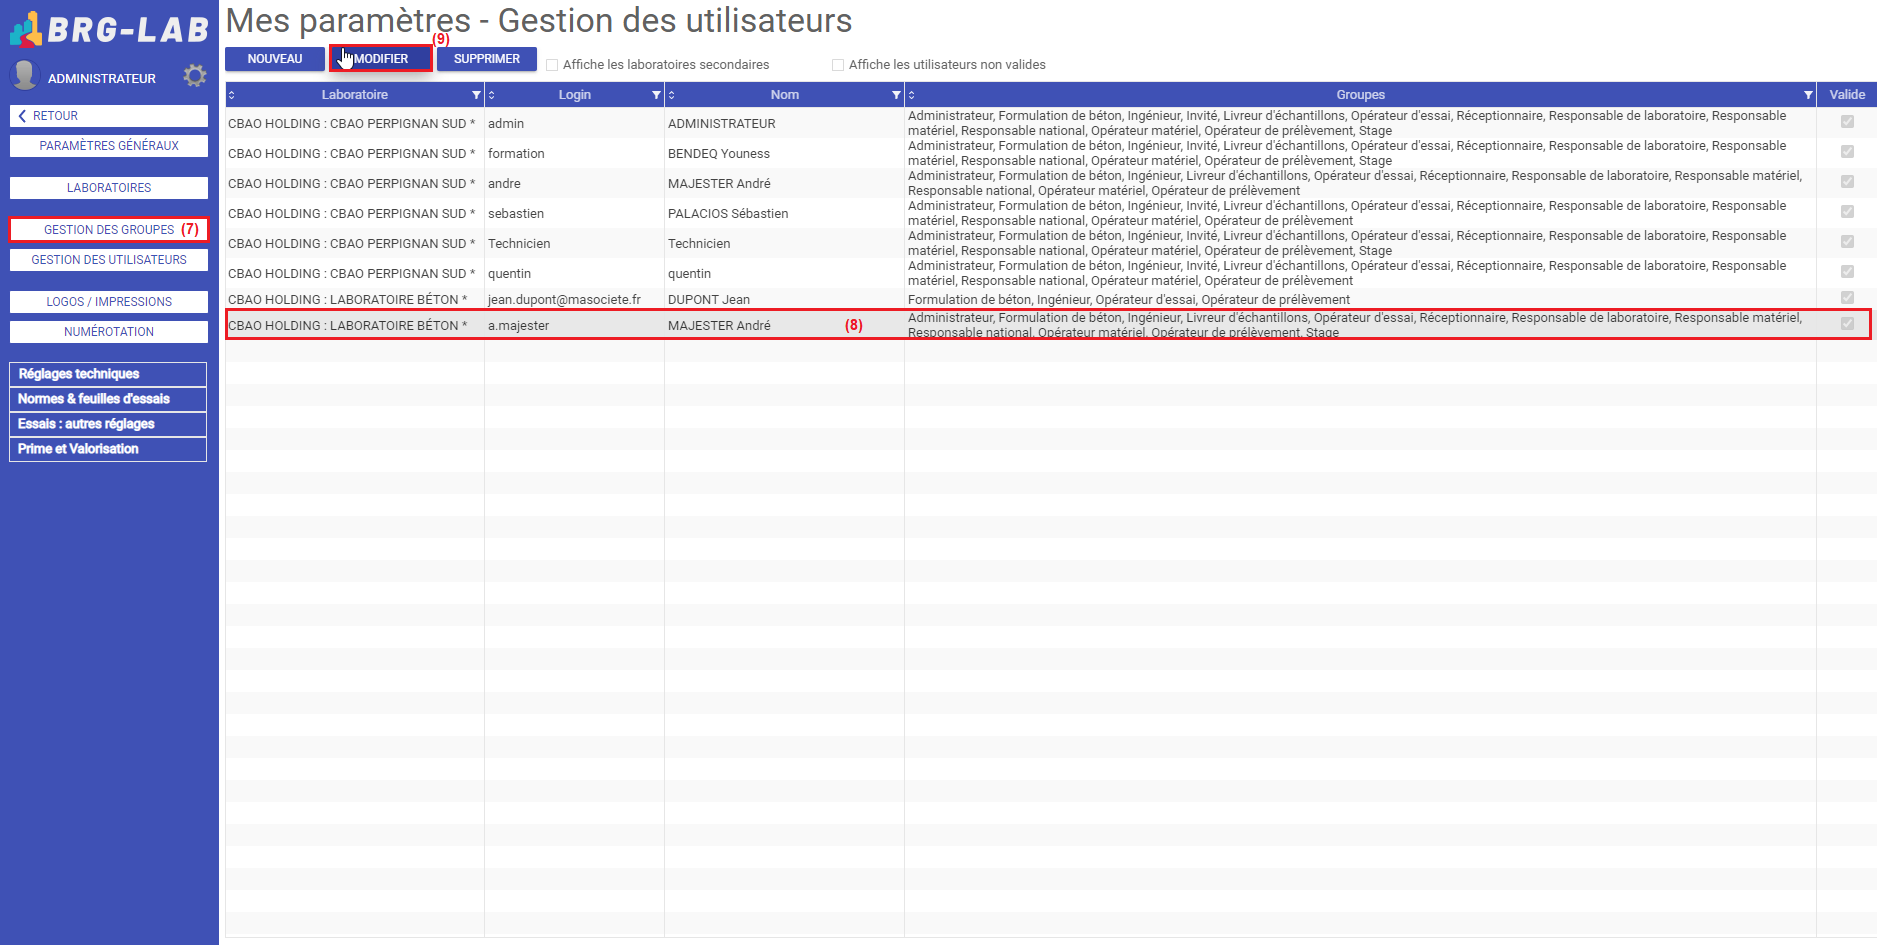Viewport: 1877px width, 945px height.
Task: Select 'DUPONT Jean' name cell
Action: (x=784, y=299)
